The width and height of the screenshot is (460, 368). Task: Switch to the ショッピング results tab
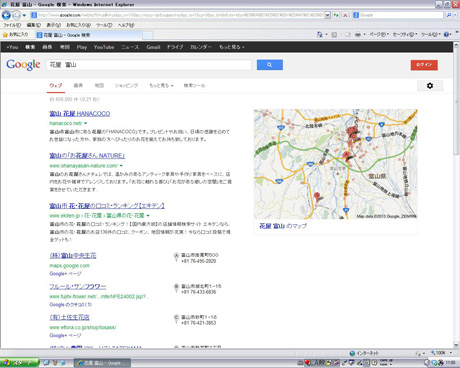coord(126,85)
